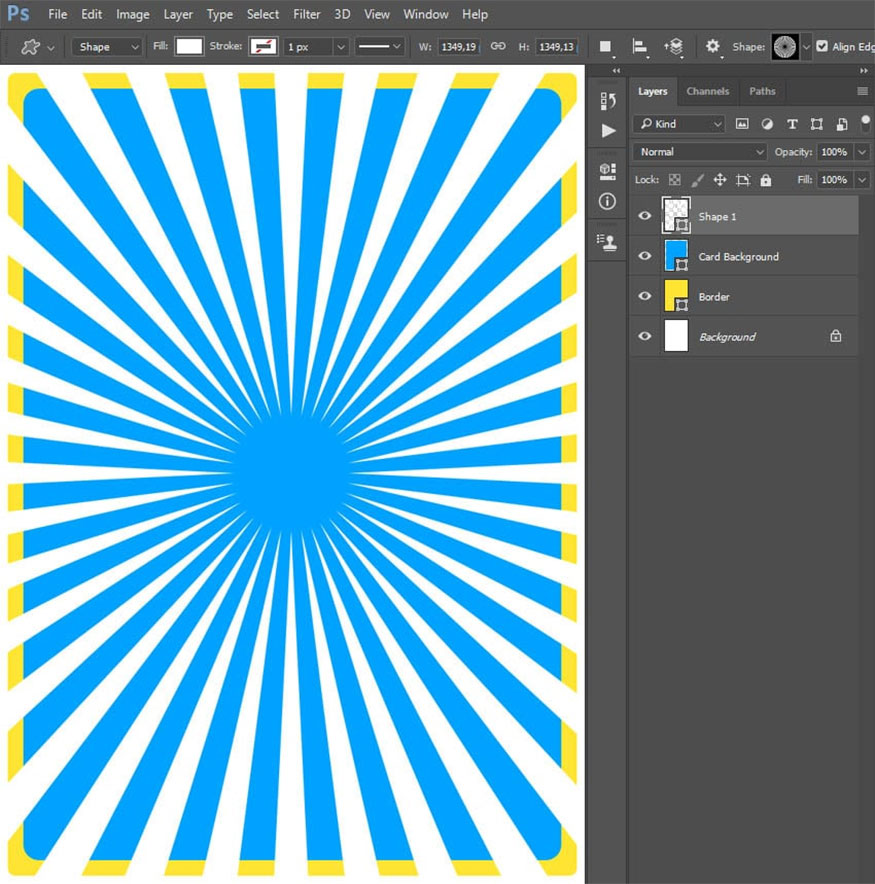875x884 pixels.
Task: Click the lock position move icon
Action: (x=719, y=180)
